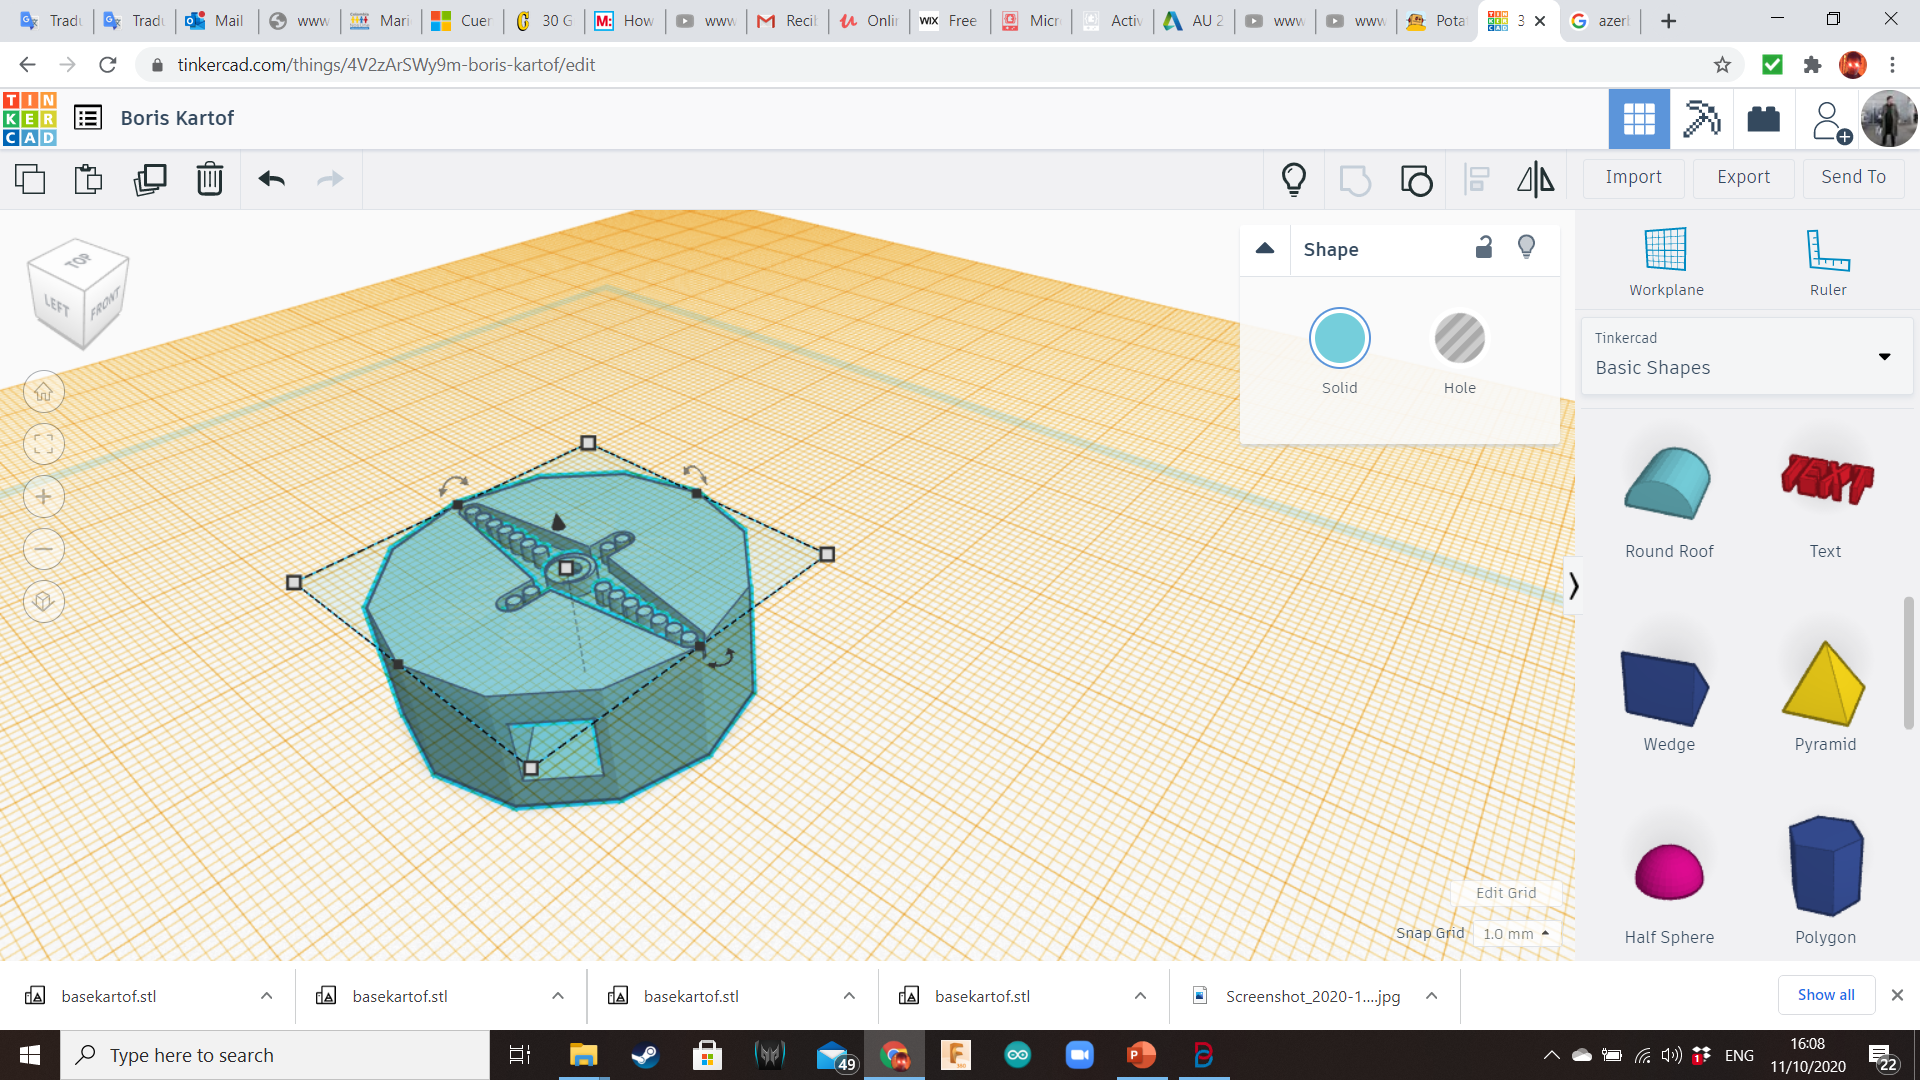Click the Undo arrow
This screenshot has height=1080, width=1920.
point(271,179)
